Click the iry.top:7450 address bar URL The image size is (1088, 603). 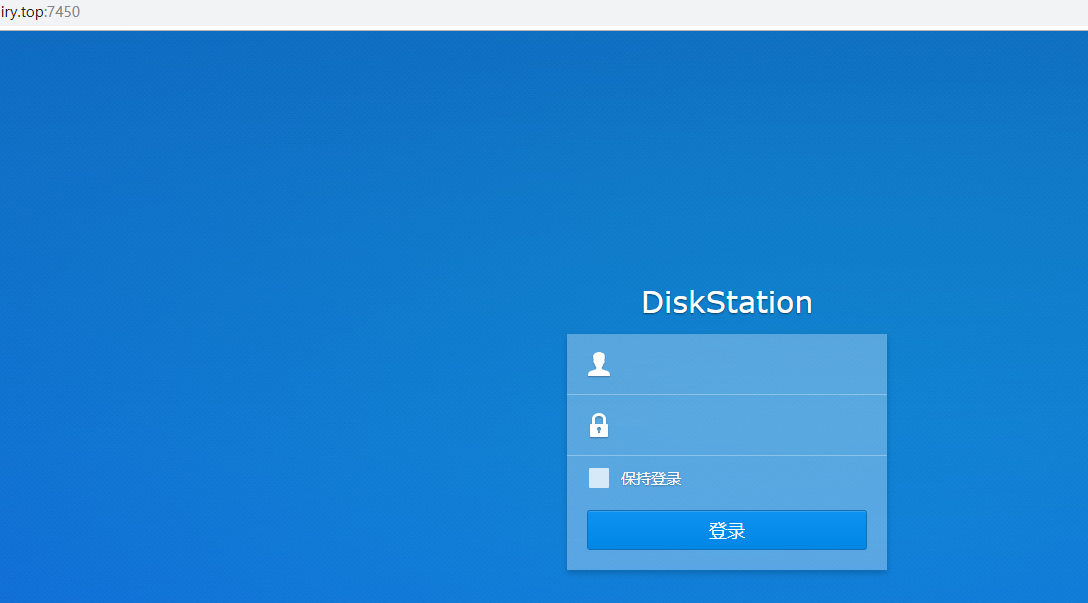40,12
